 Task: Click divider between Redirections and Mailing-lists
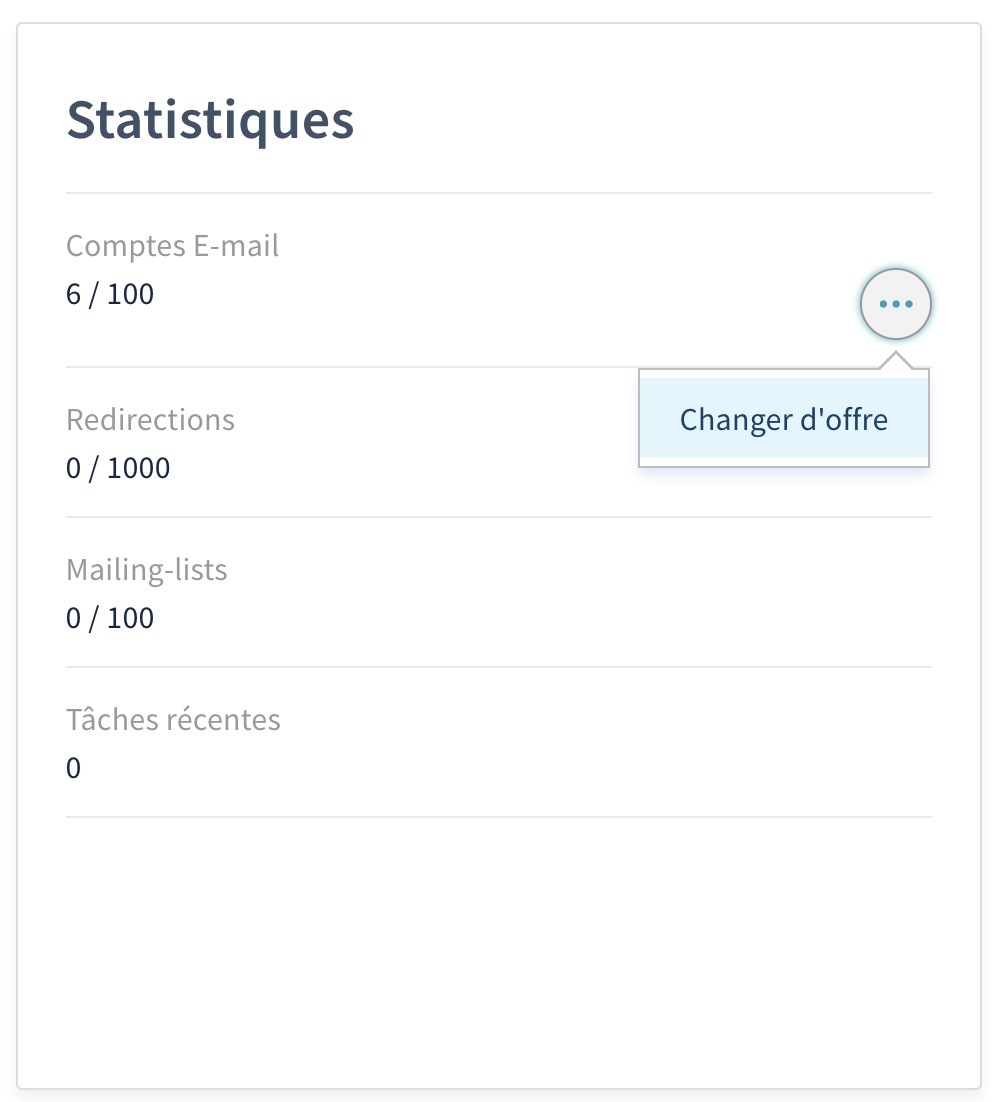pyautogui.click(x=498, y=517)
